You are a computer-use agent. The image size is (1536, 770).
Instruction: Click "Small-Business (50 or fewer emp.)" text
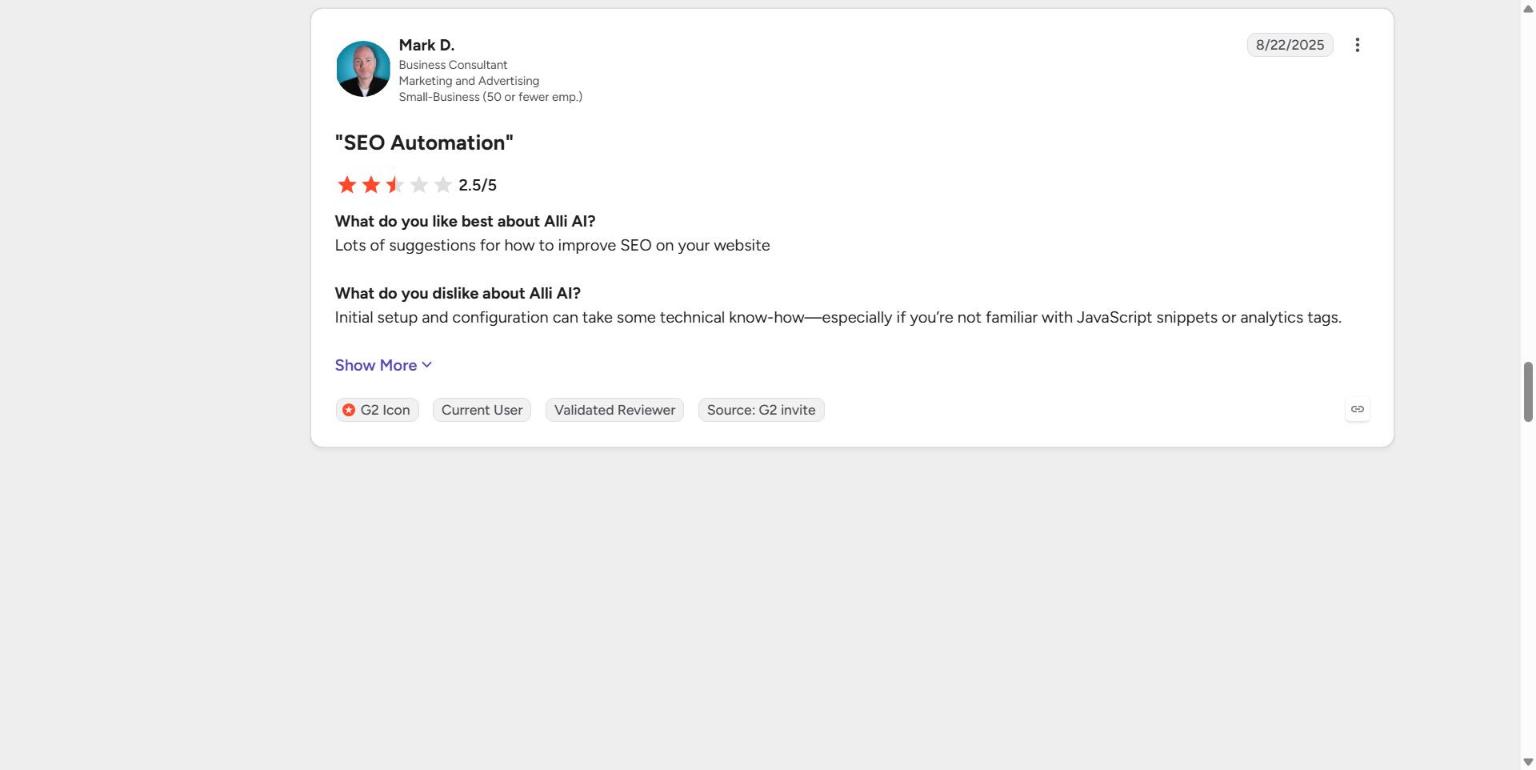pyautogui.click(x=491, y=97)
